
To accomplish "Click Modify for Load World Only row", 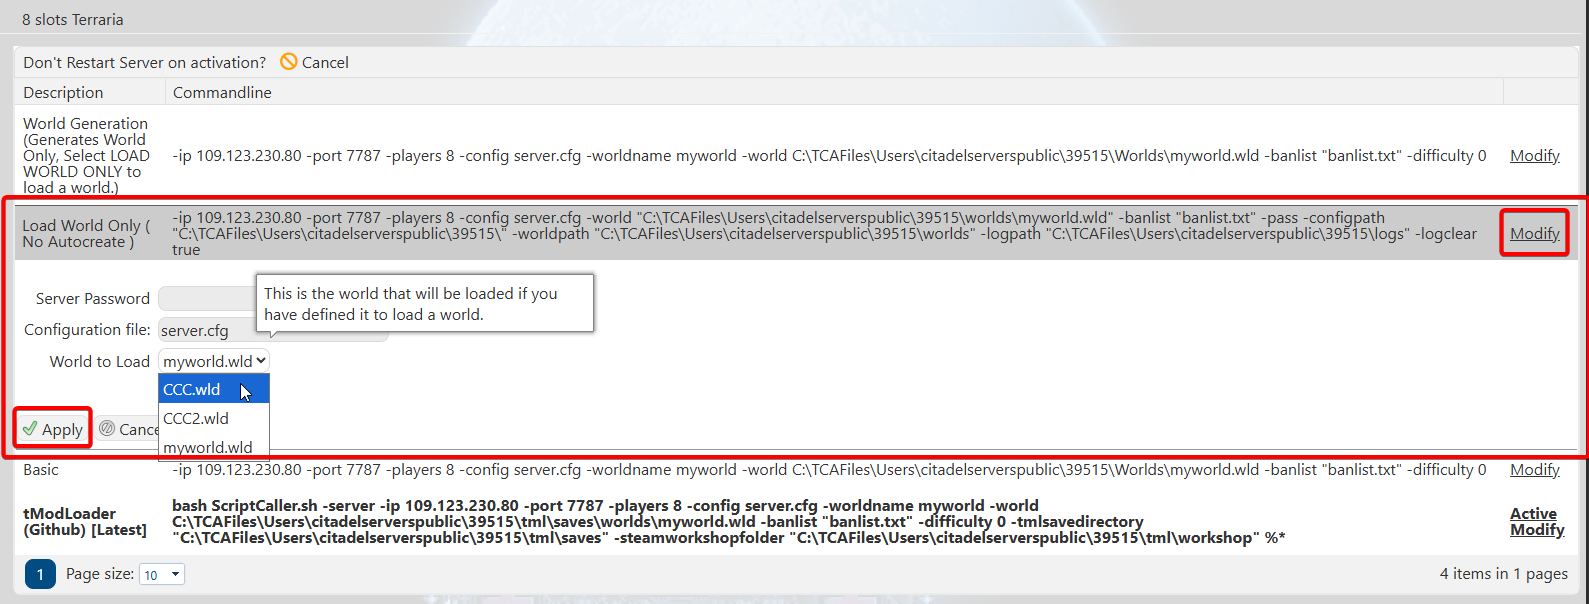I will point(1534,233).
